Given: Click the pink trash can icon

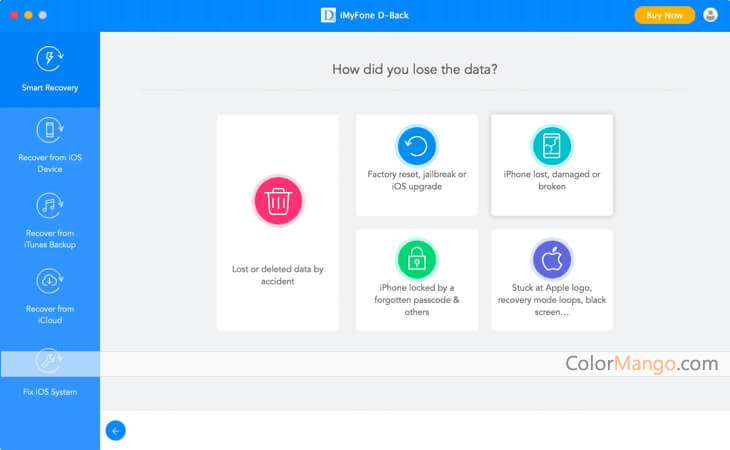Looking at the screenshot, I should point(277,200).
